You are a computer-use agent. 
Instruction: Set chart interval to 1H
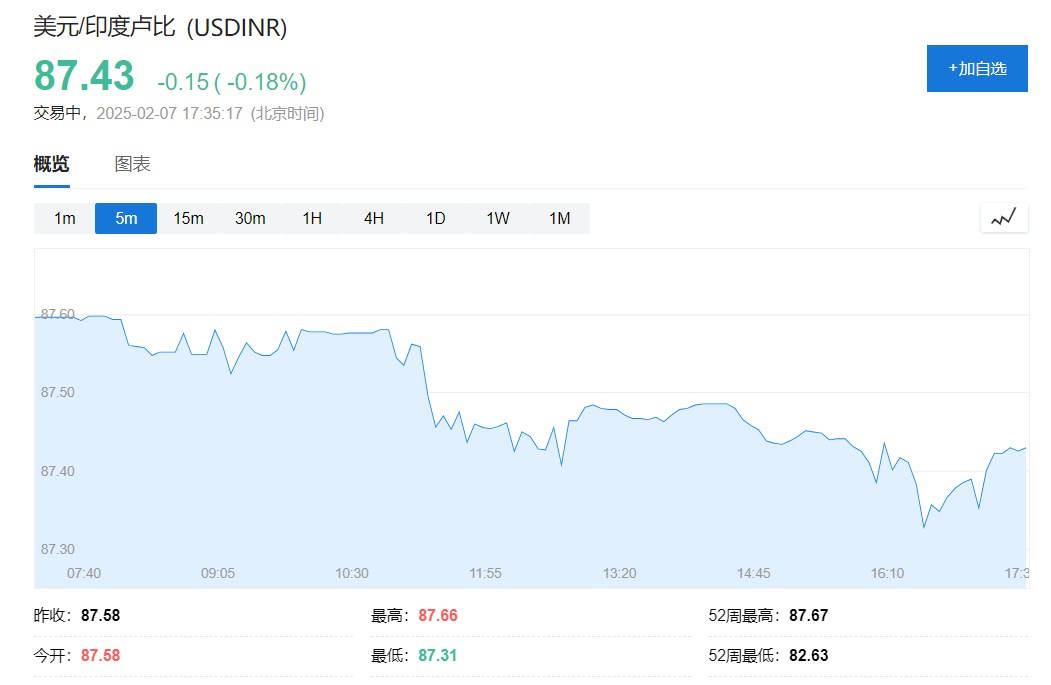[x=312, y=218]
